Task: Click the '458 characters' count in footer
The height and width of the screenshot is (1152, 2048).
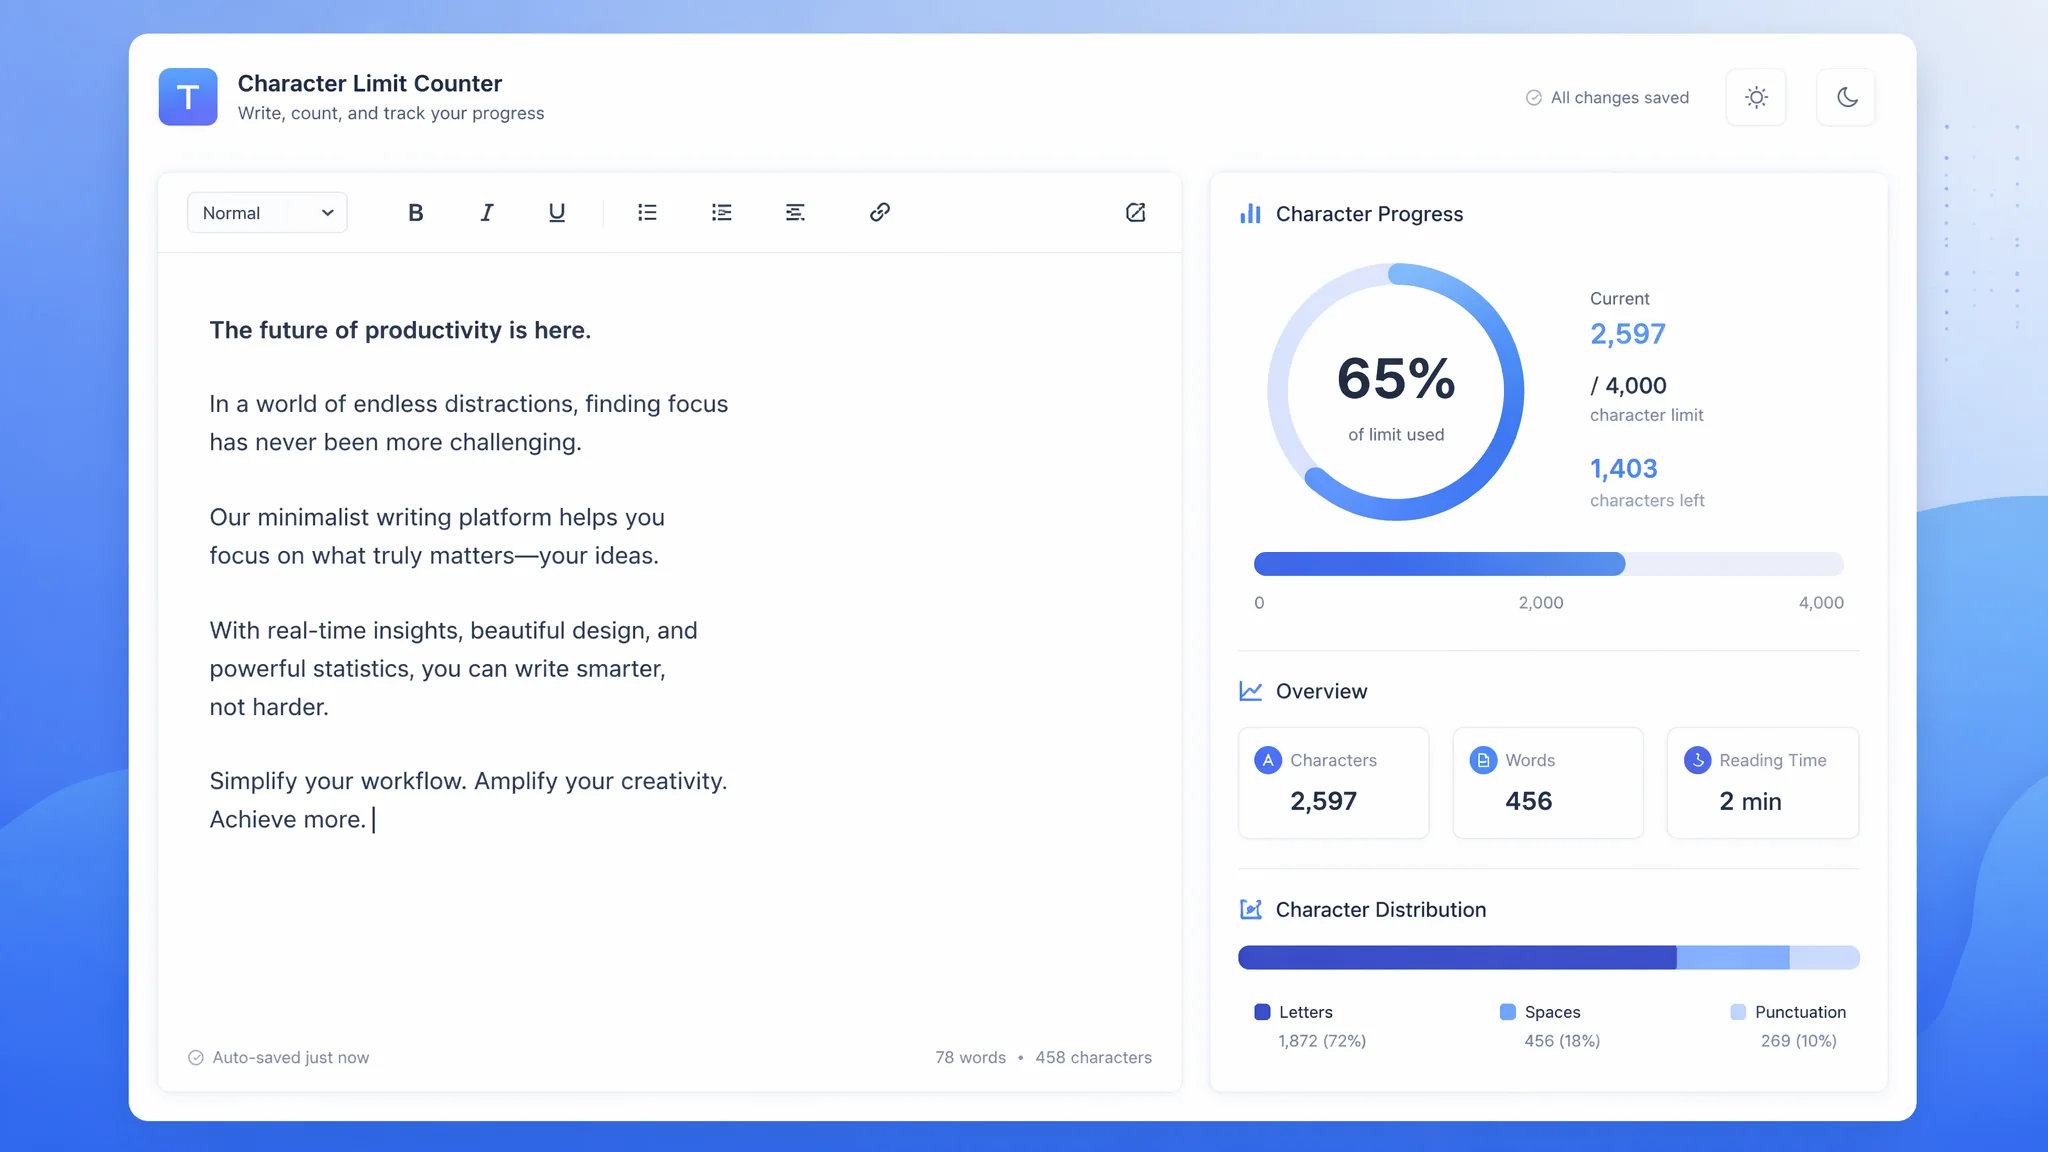Action: click(x=1093, y=1058)
